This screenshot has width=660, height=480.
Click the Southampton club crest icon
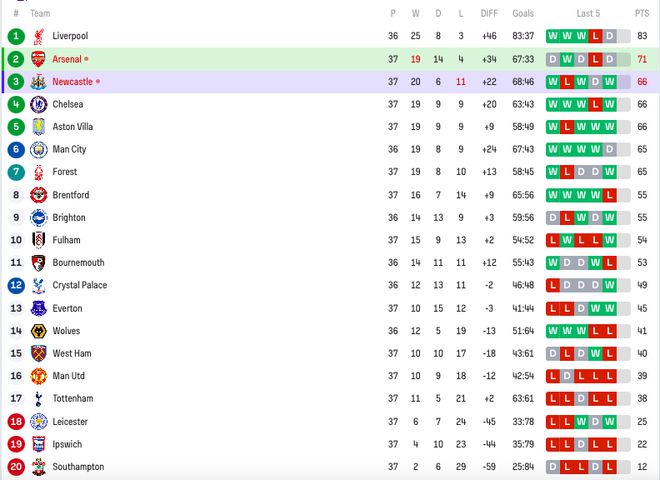(39, 467)
